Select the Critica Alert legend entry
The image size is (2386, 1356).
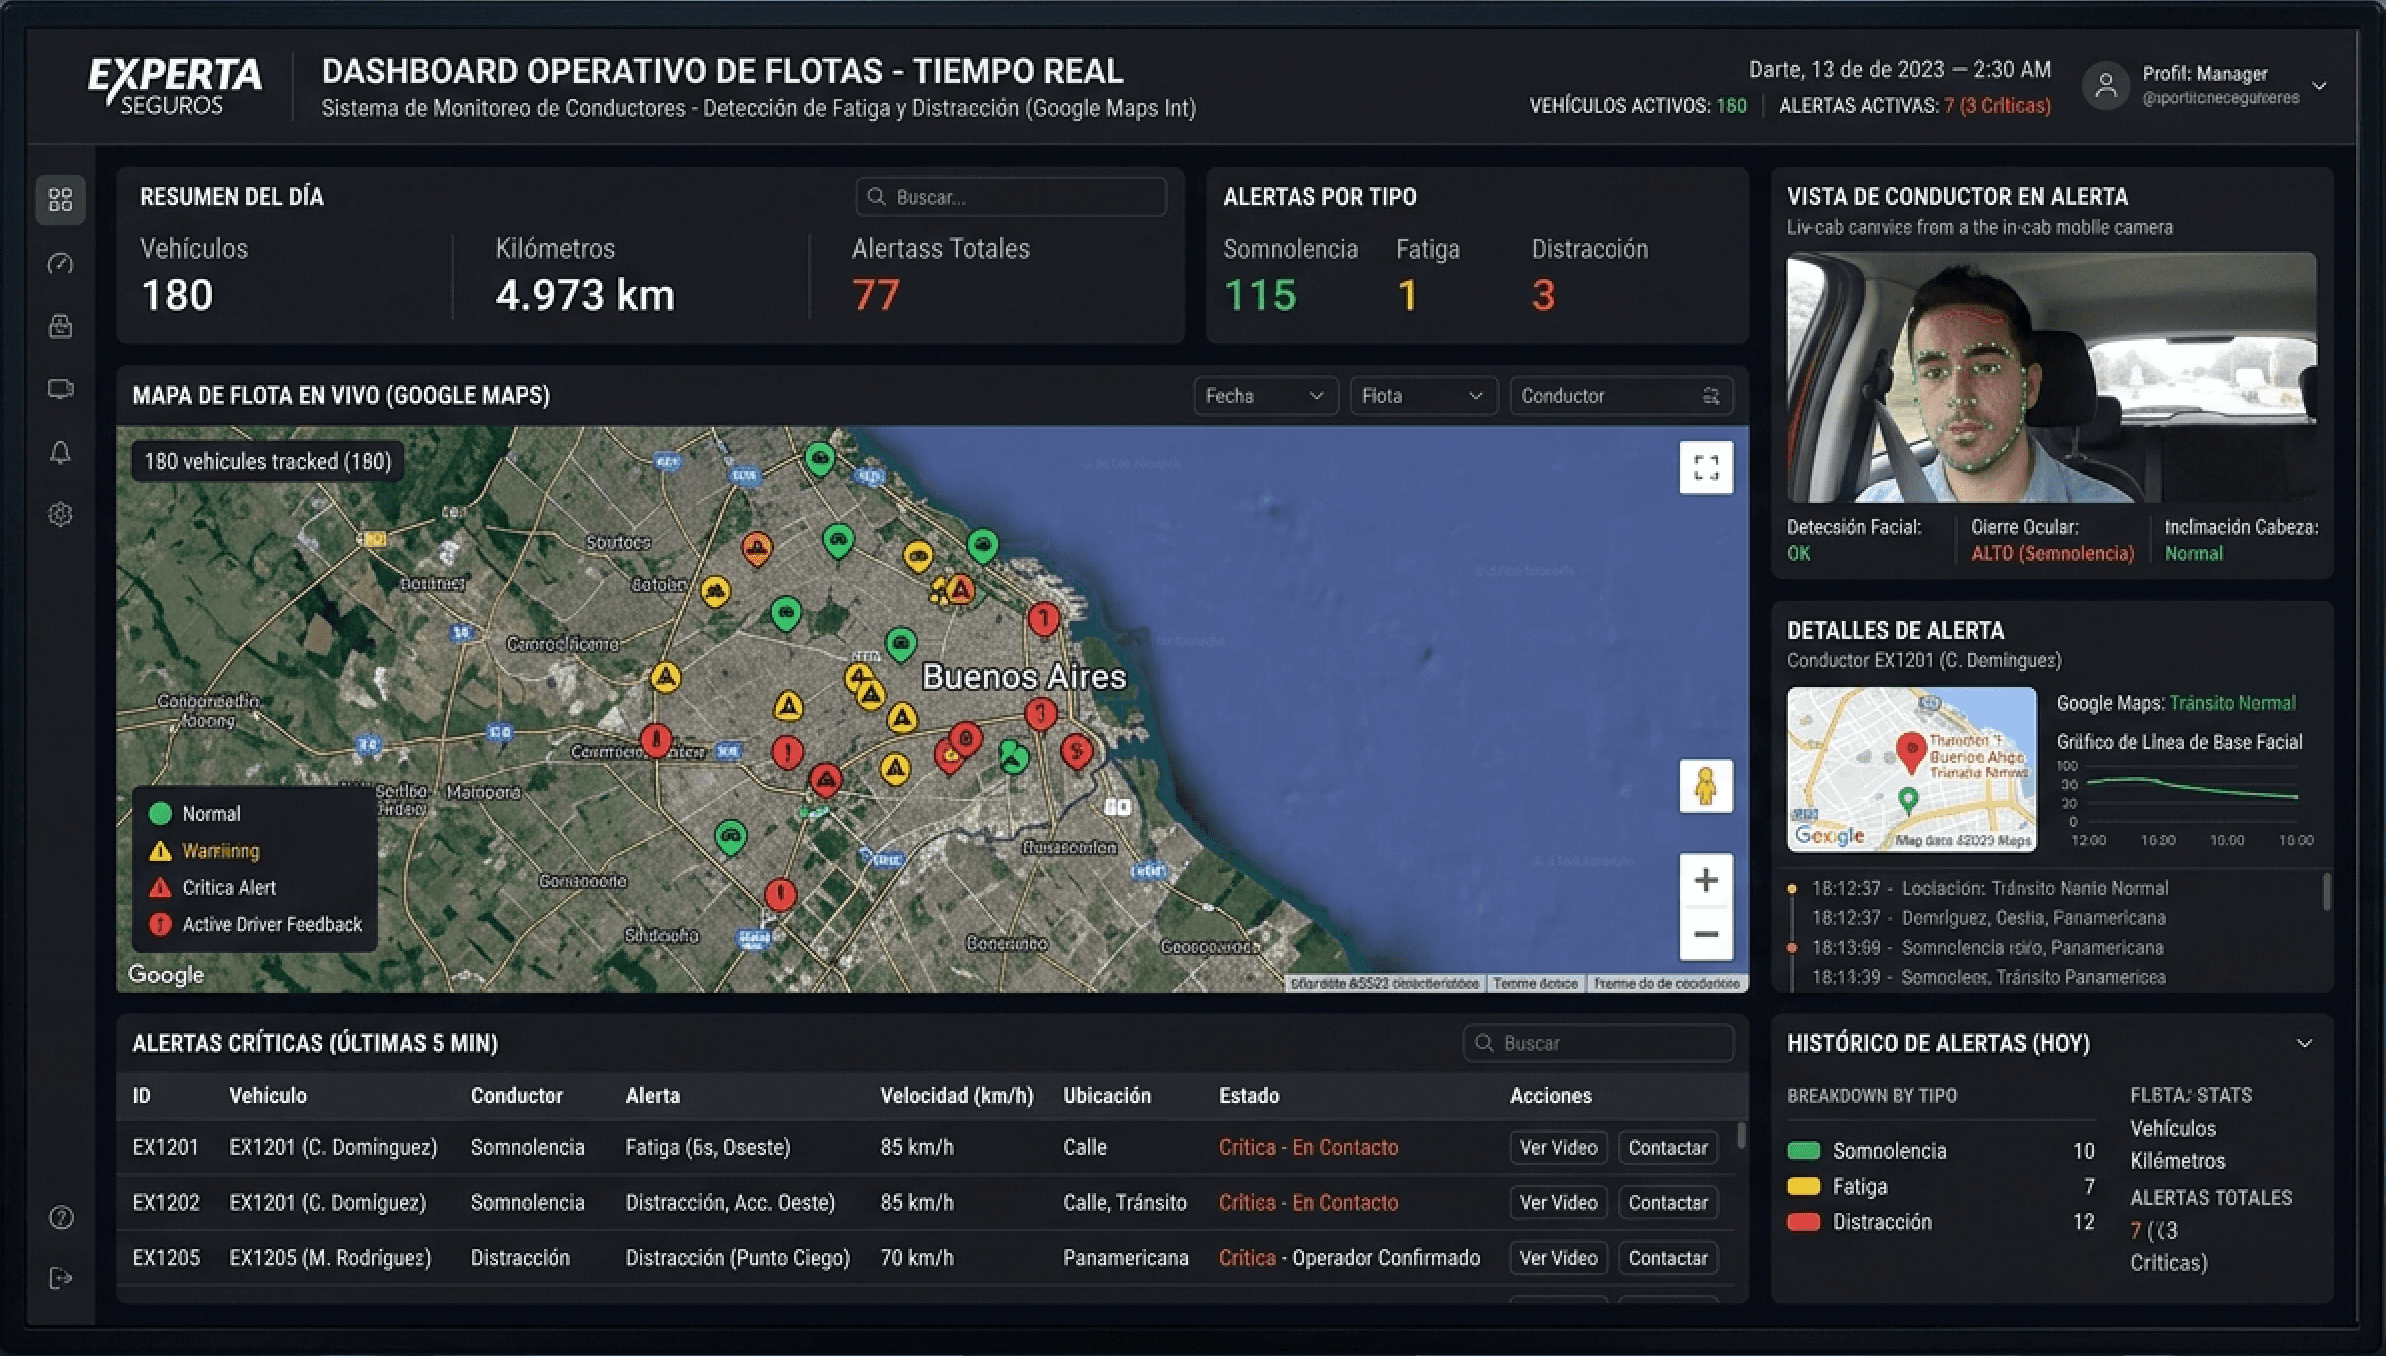click(213, 888)
